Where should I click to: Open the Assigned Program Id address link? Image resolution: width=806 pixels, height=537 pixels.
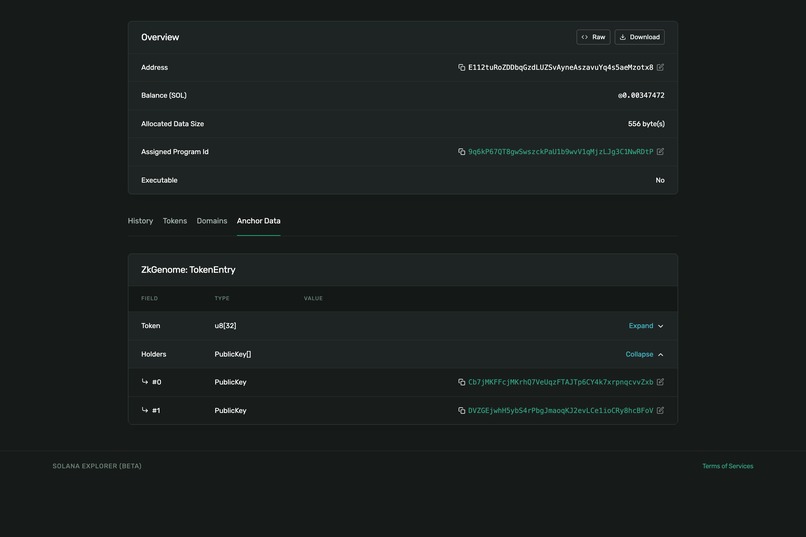(x=560, y=152)
